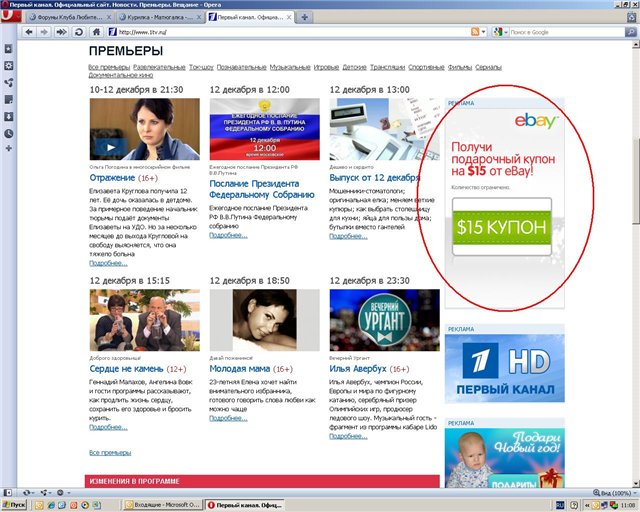This screenshot has height=512, width=640.
Task: Open the Ток-шоу category link
Action: point(201,67)
